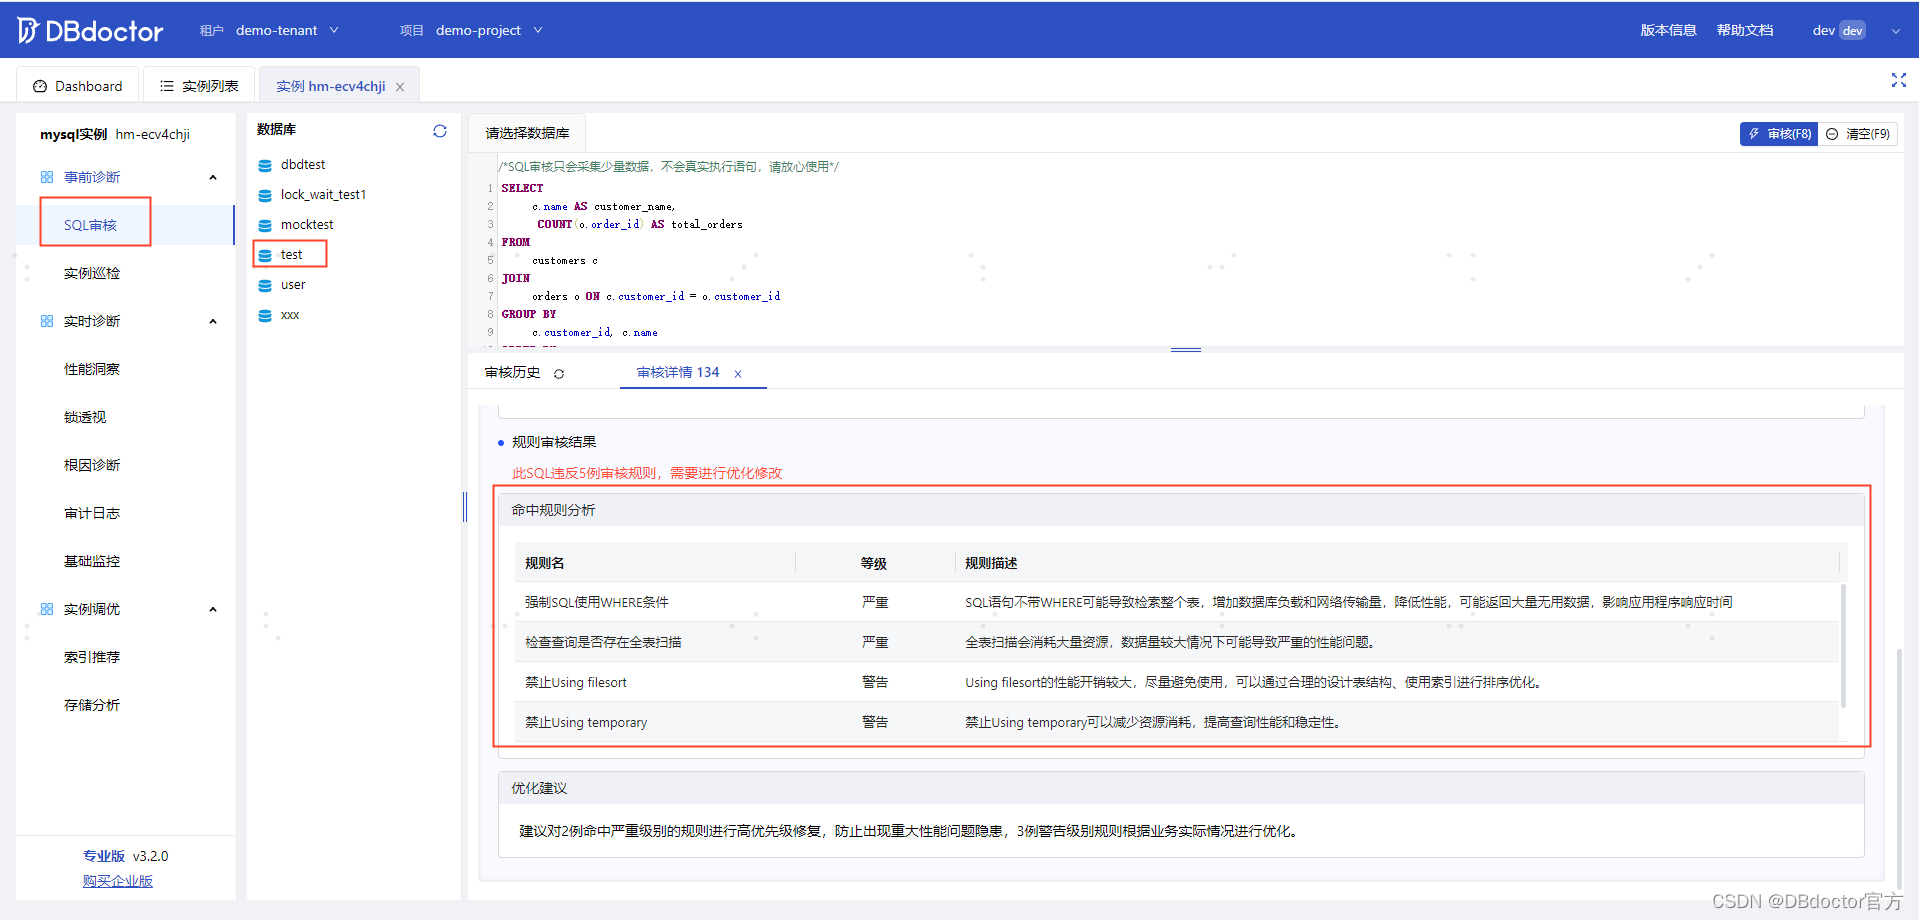Open the demo-project dropdown
Viewport: 1919px width, 920px height.
pyautogui.click(x=489, y=31)
